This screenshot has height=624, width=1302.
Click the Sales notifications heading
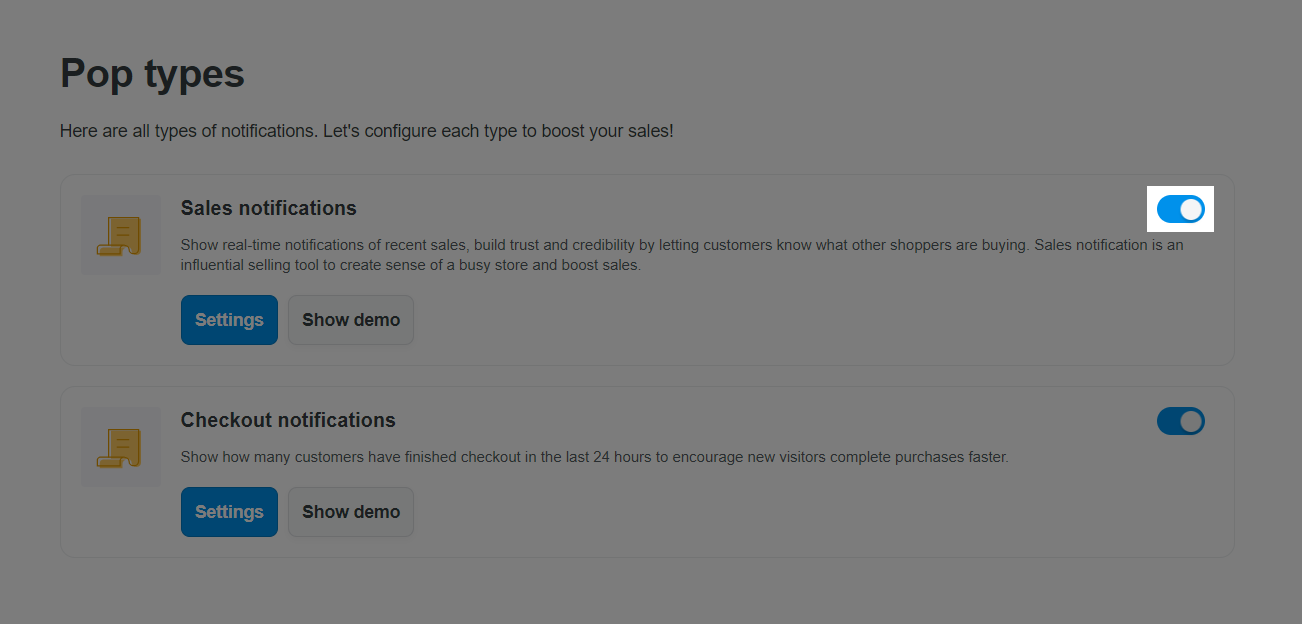(x=268, y=208)
